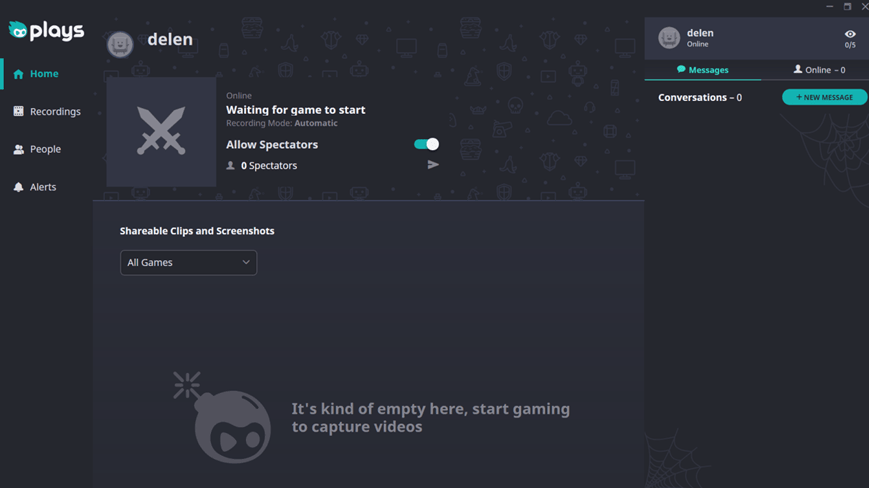Viewport: 869px width, 488px height.
Task: Switch to the Online – 0 tab
Action: 819,70
